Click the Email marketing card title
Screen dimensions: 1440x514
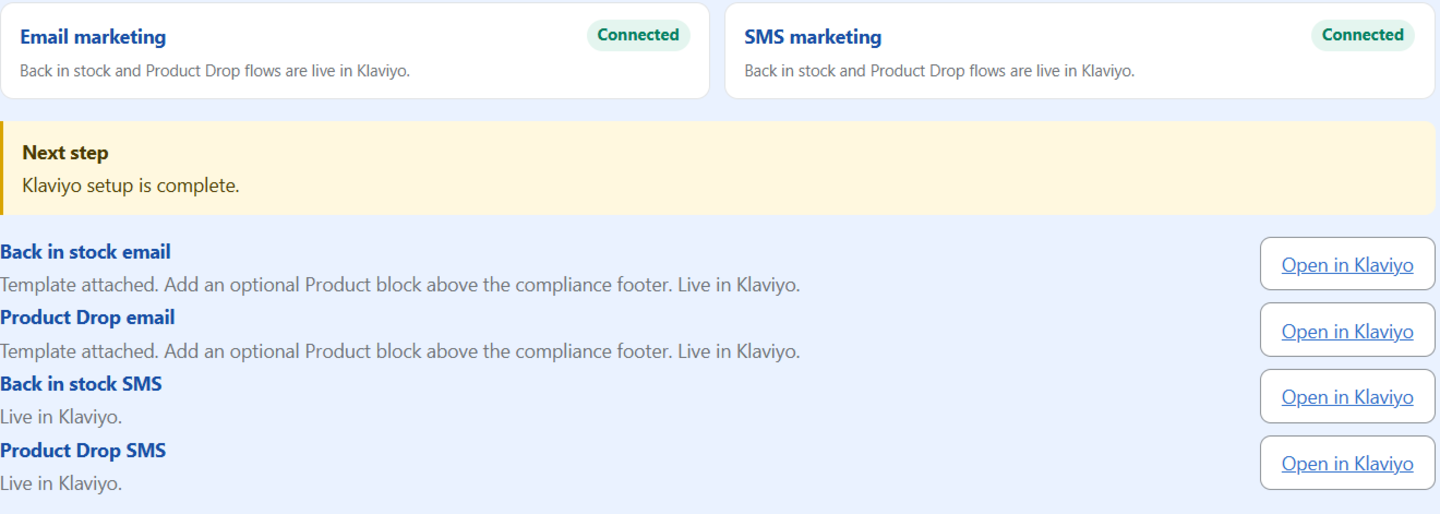coord(93,37)
